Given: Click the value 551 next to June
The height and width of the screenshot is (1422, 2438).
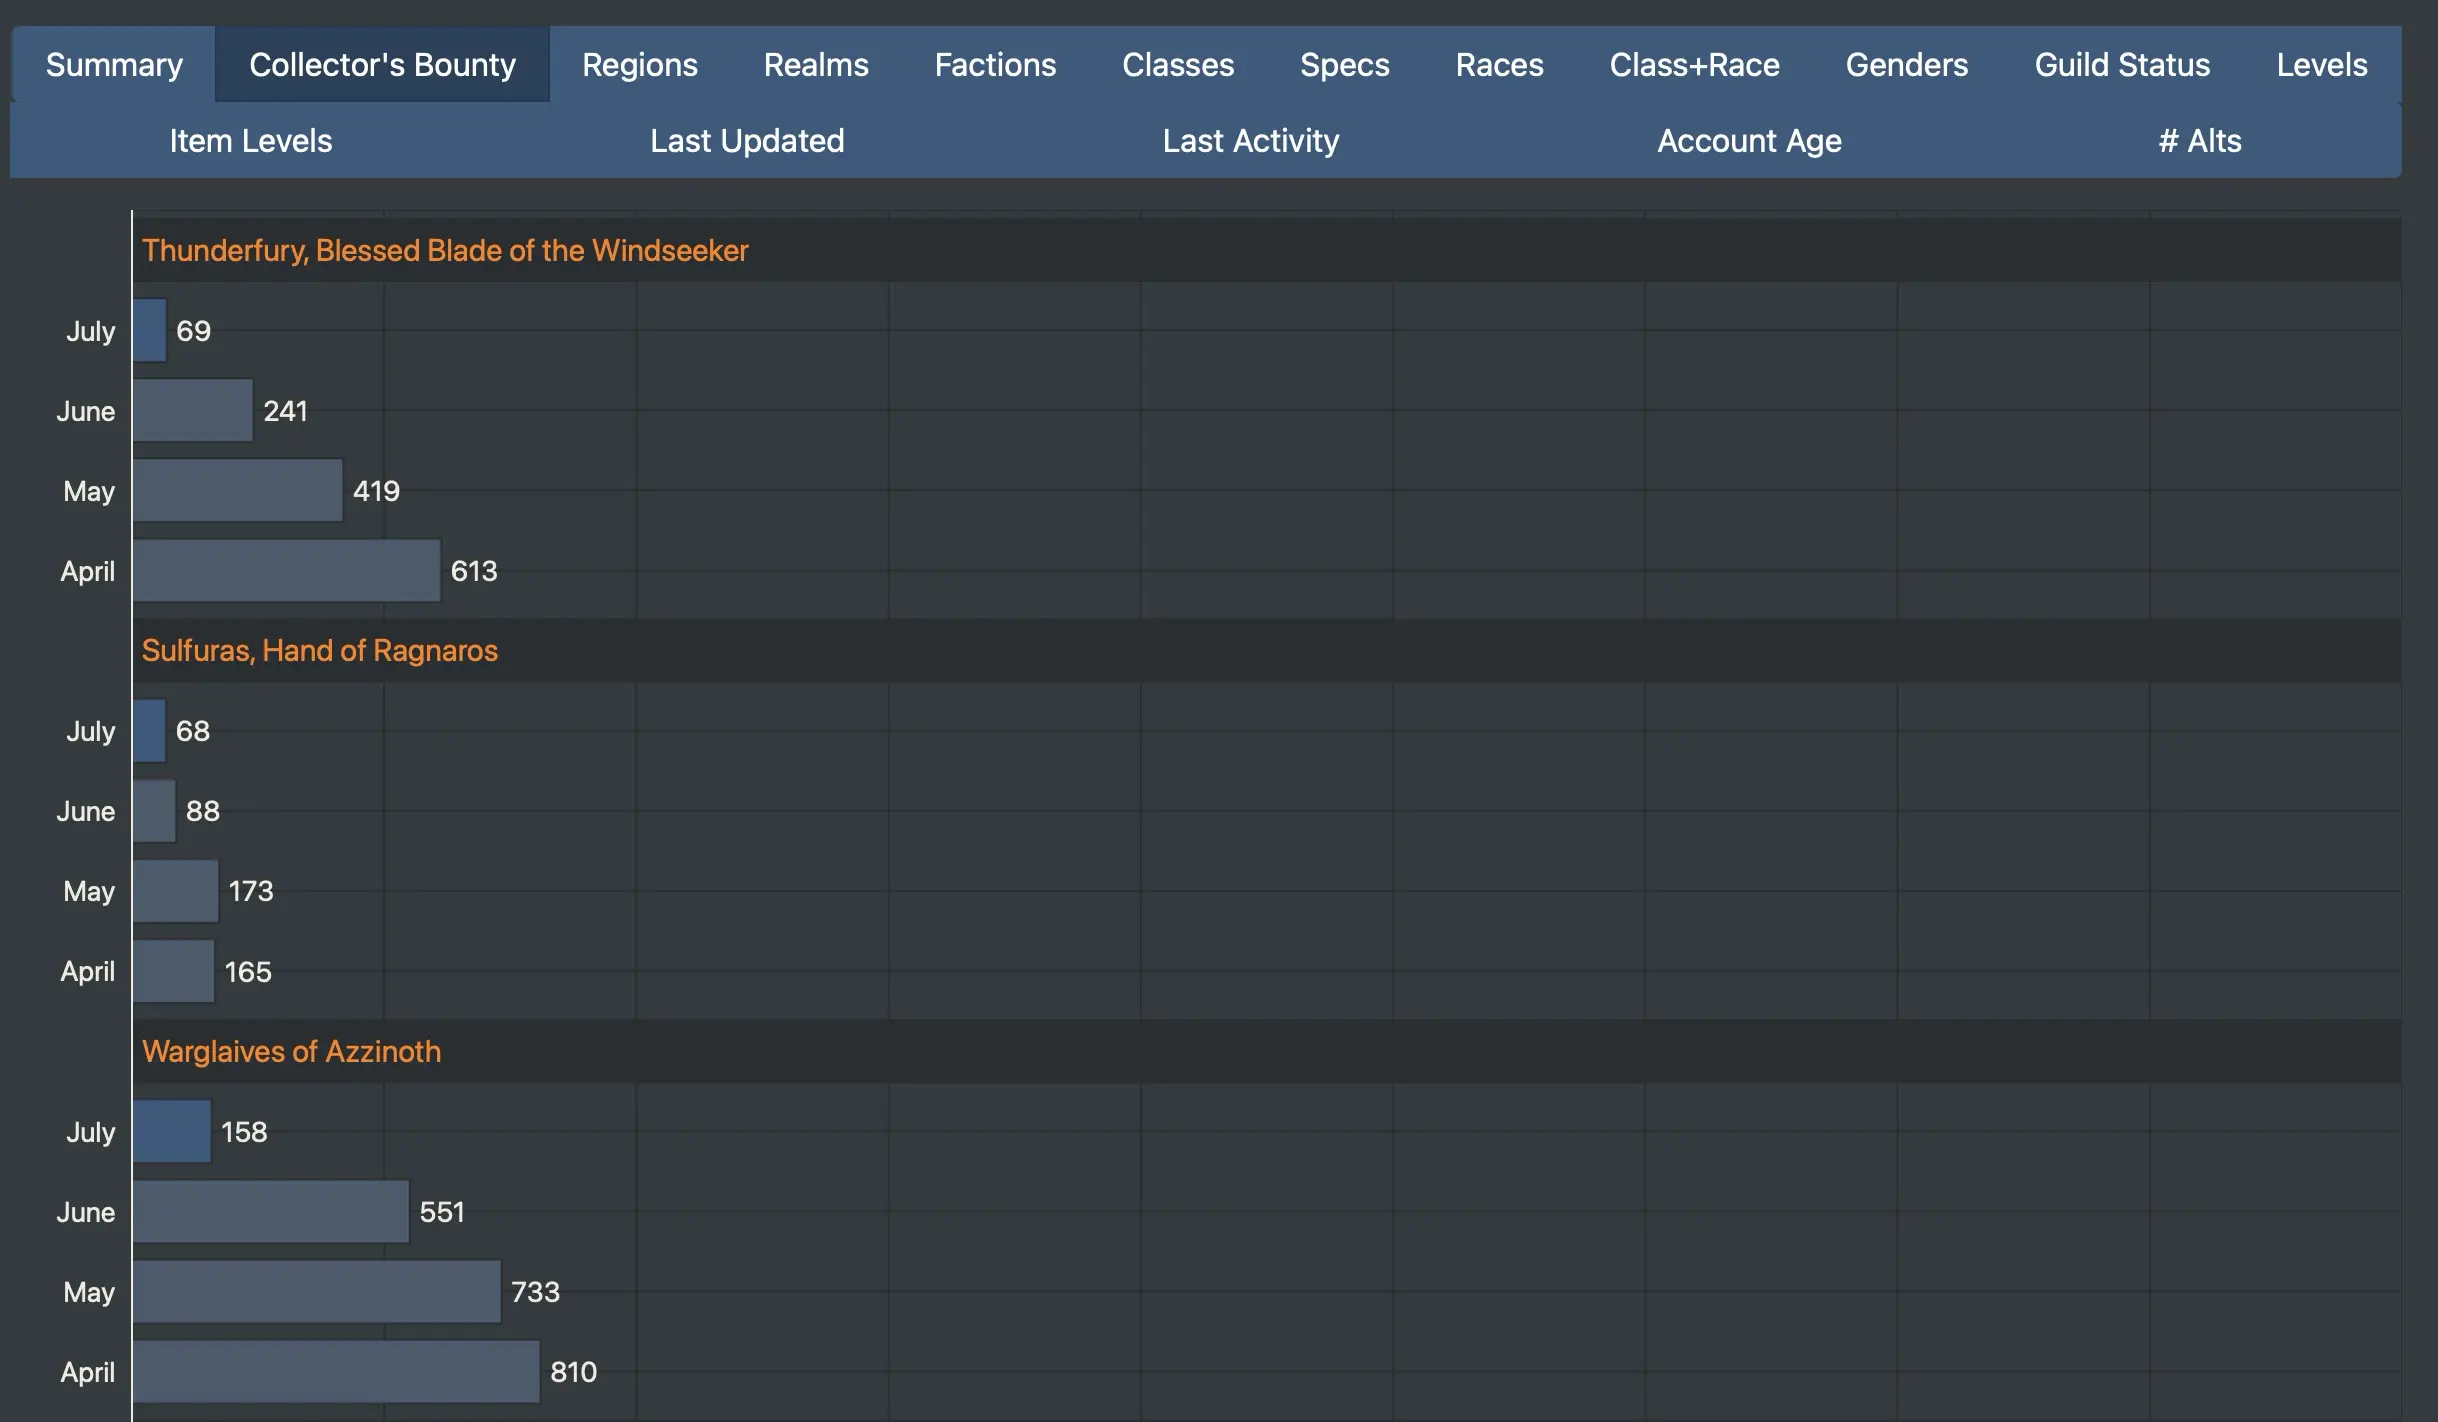Looking at the screenshot, I should pos(442,1212).
